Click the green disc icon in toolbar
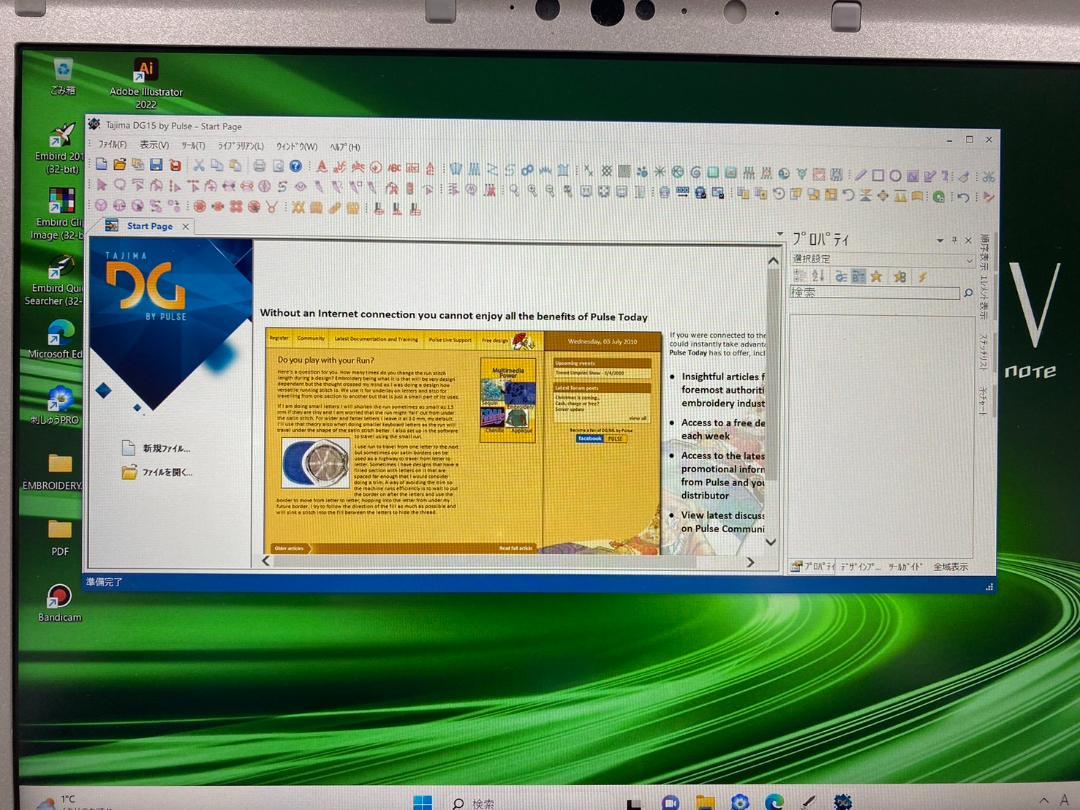Image resolution: width=1080 pixels, height=810 pixels. click(938, 197)
